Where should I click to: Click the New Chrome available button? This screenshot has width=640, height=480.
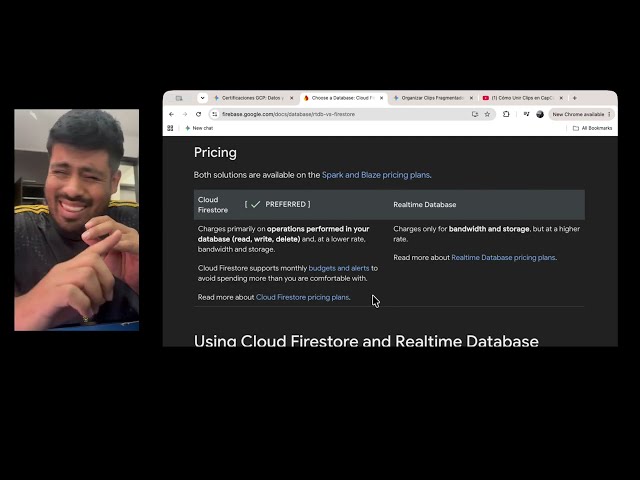(x=581, y=114)
